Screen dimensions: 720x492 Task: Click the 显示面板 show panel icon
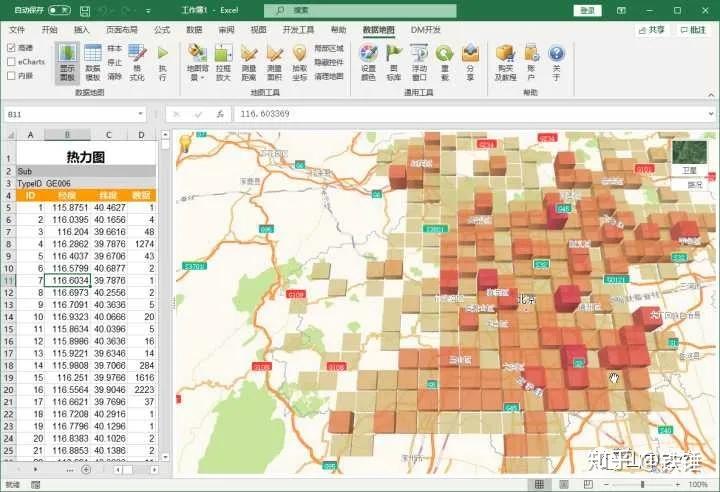(x=68, y=63)
